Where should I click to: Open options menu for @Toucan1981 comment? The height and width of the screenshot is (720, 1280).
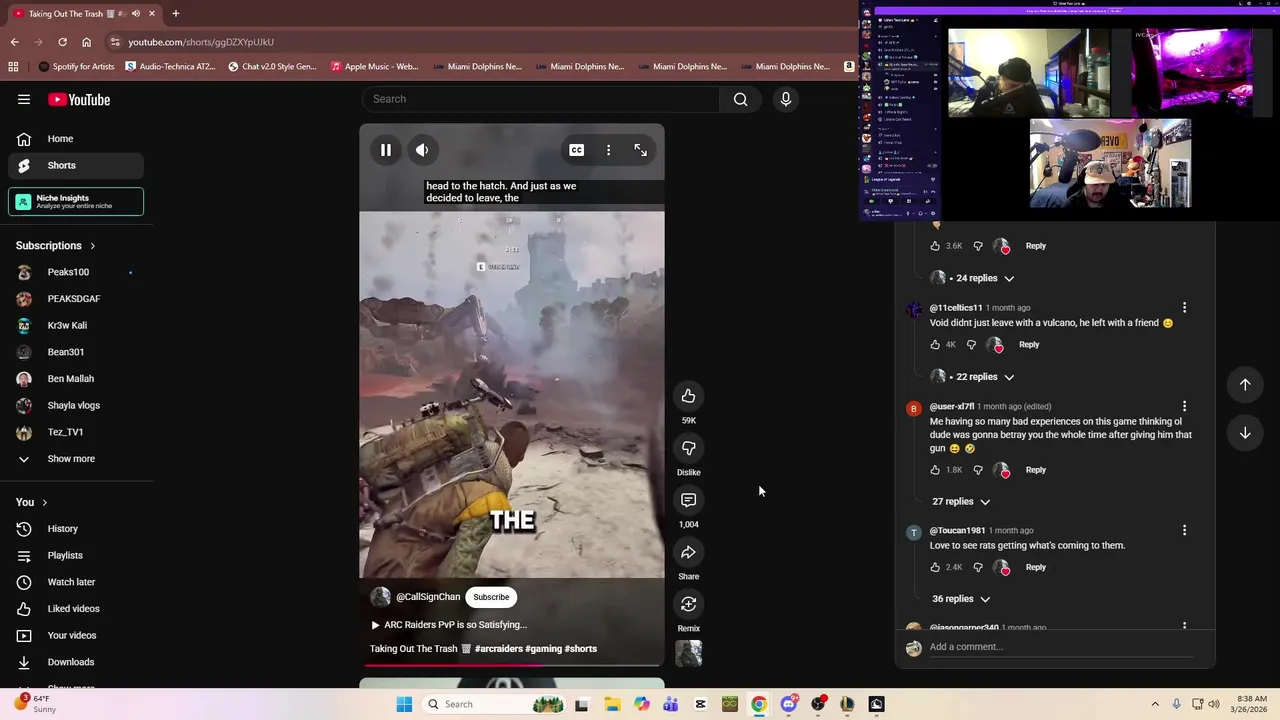point(1184,531)
